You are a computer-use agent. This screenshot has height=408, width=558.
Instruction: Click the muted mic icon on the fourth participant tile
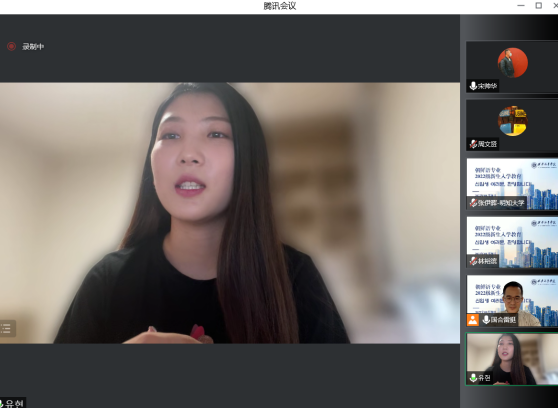(473, 261)
